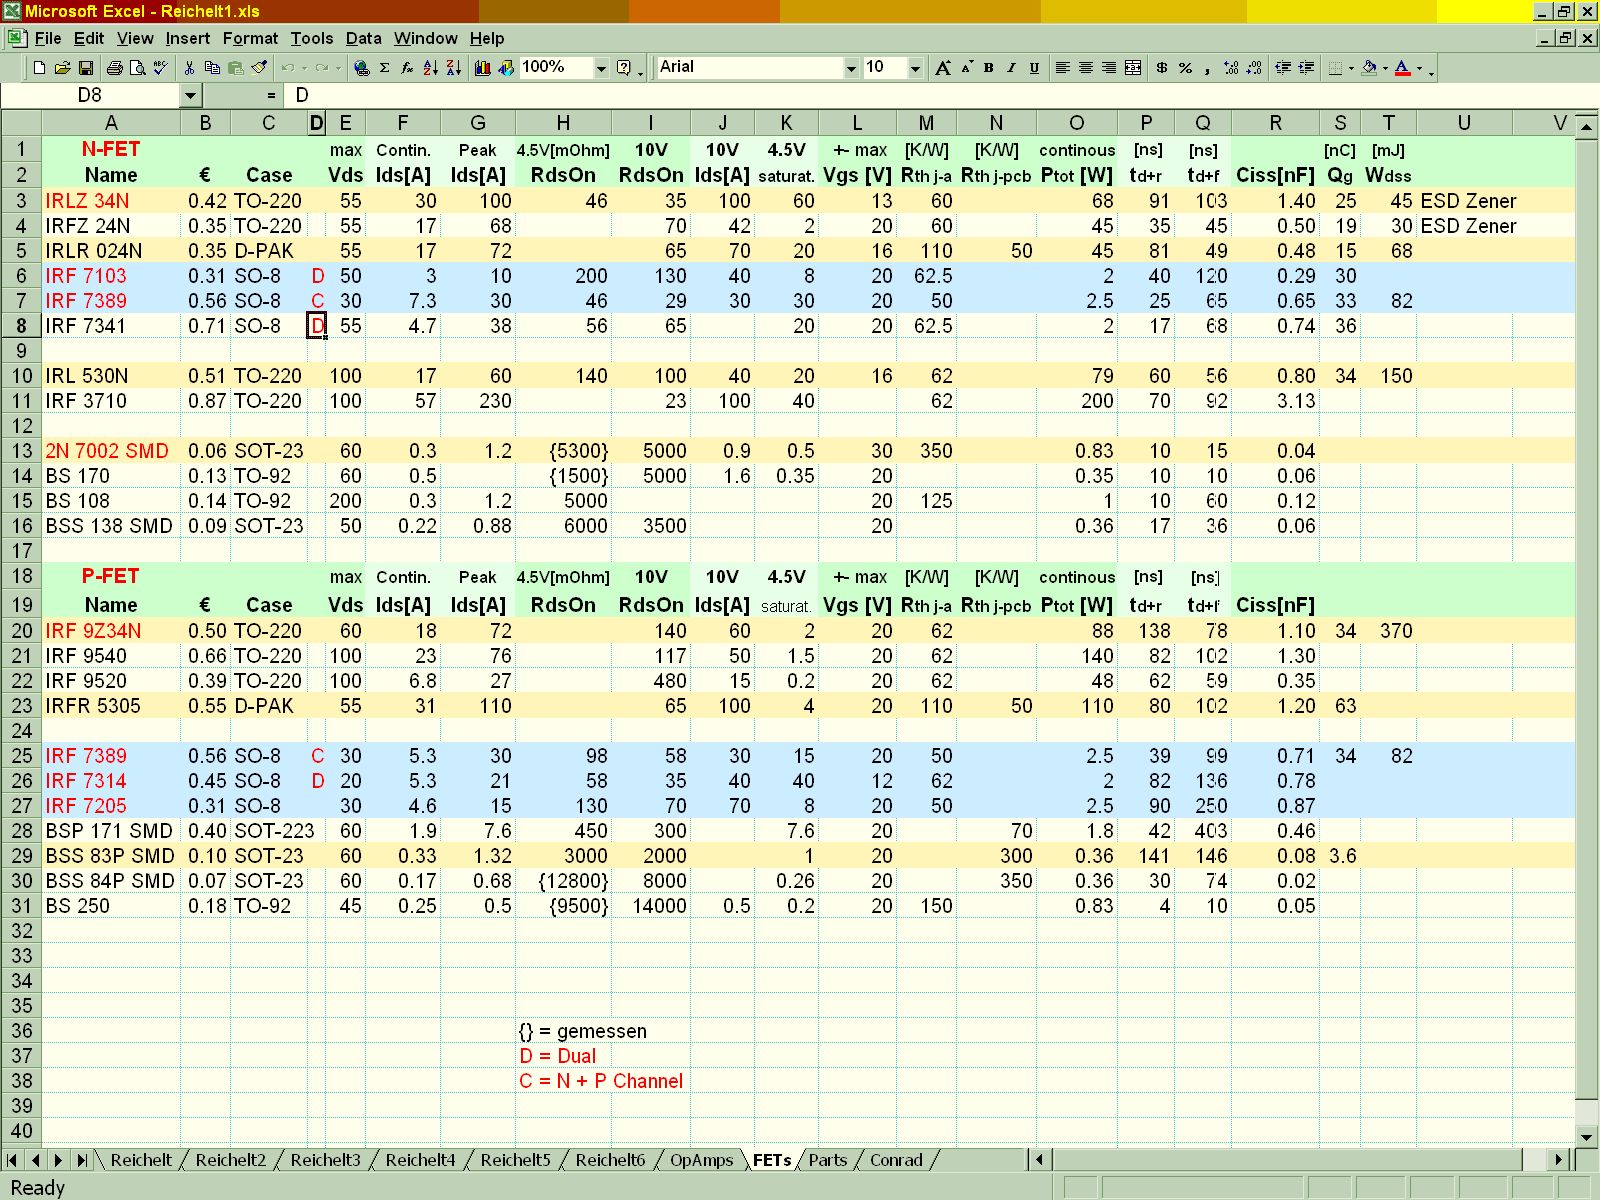Open the Chart Wizard

[483, 68]
